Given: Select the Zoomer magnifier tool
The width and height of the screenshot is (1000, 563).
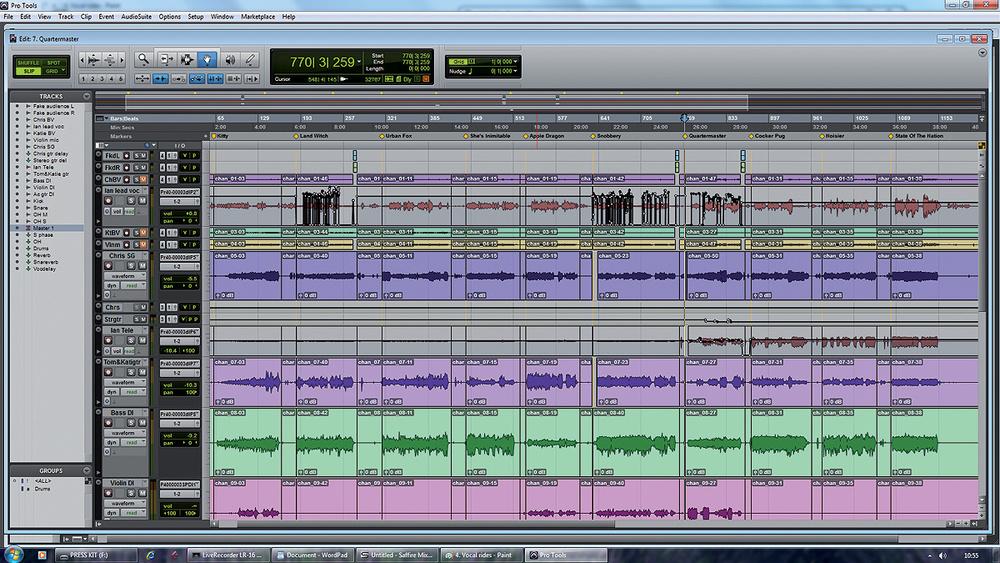Looking at the screenshot, I should point(145,59).
